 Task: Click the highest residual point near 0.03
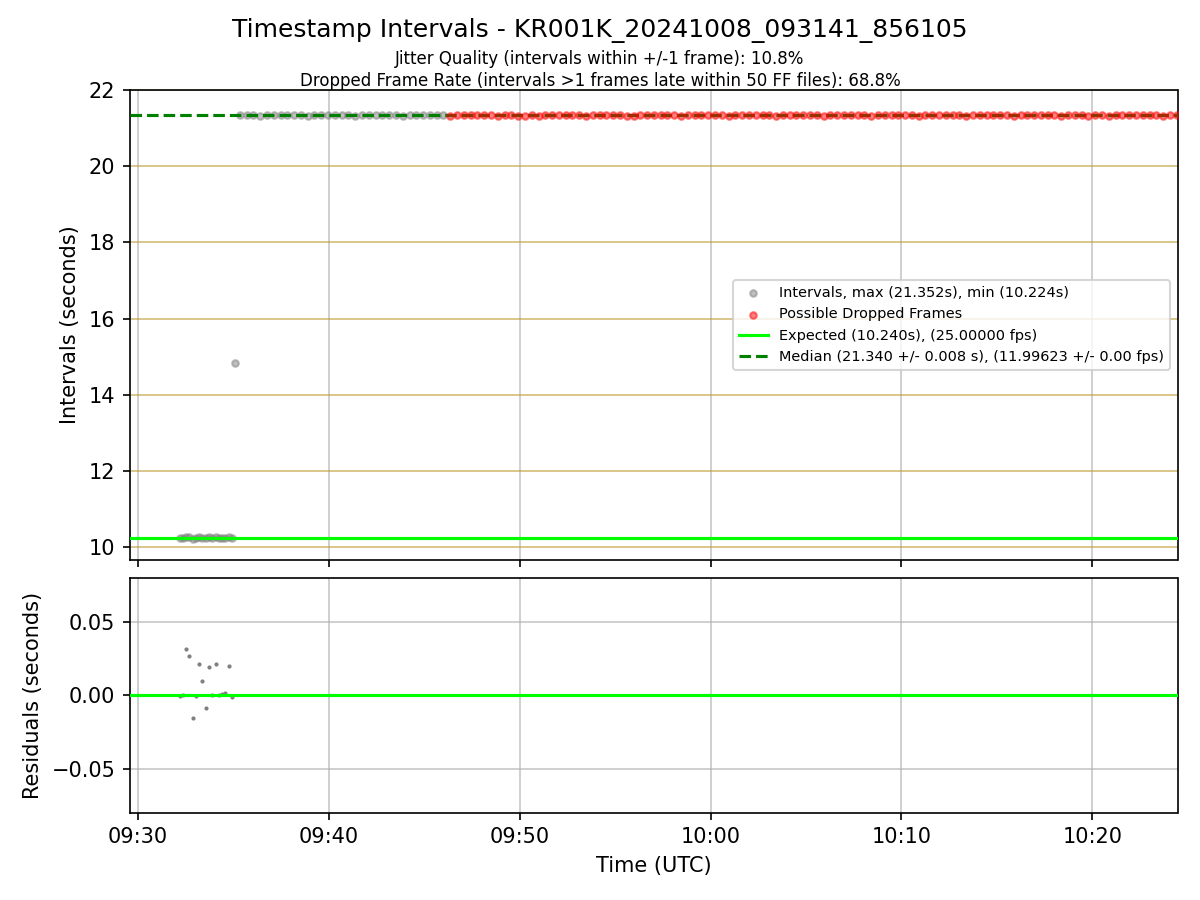click(x=186, y=649)
